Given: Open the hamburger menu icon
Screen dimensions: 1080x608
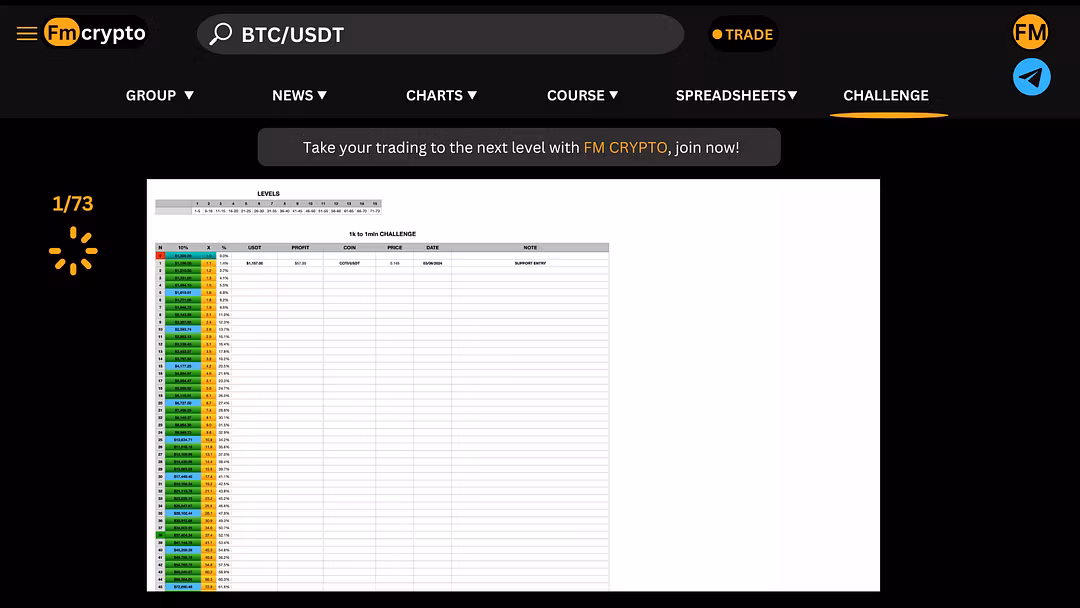Looking at the screenshot, I should (27, 34).
